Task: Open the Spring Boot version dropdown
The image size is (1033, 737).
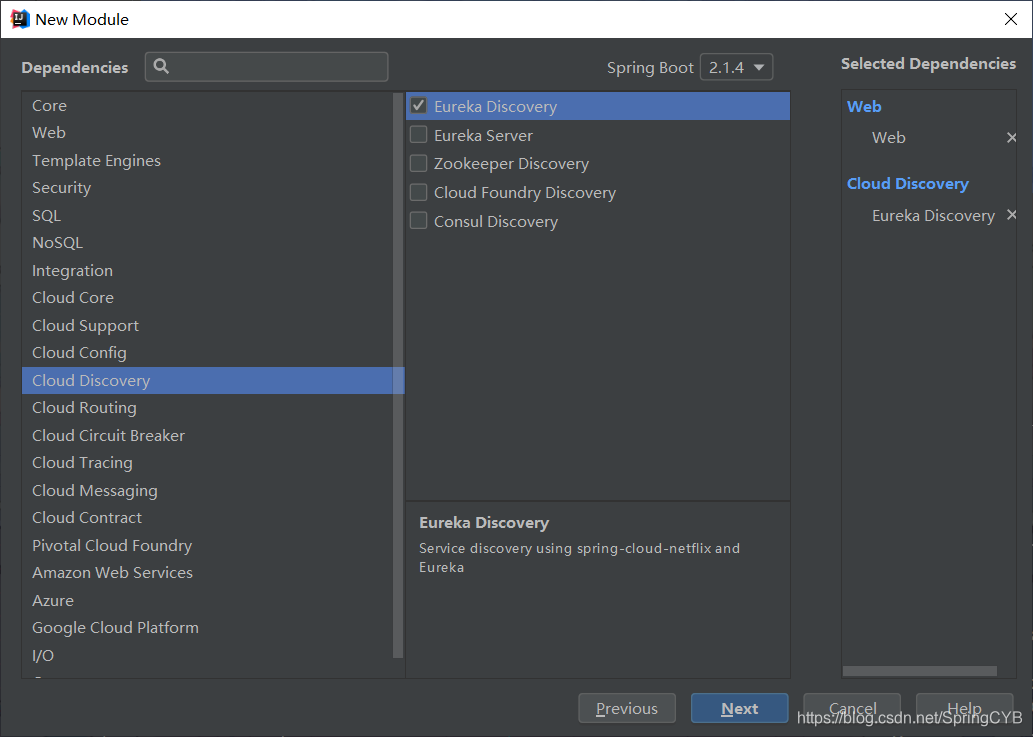Action: pyautogui.click(x=736, y=67)
